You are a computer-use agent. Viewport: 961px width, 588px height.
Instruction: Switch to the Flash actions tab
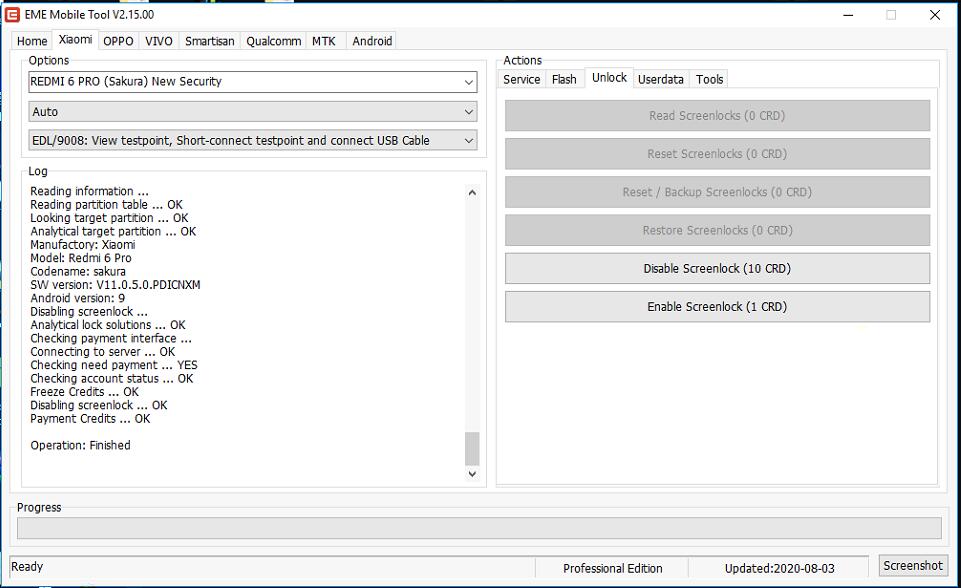(564, 79)
